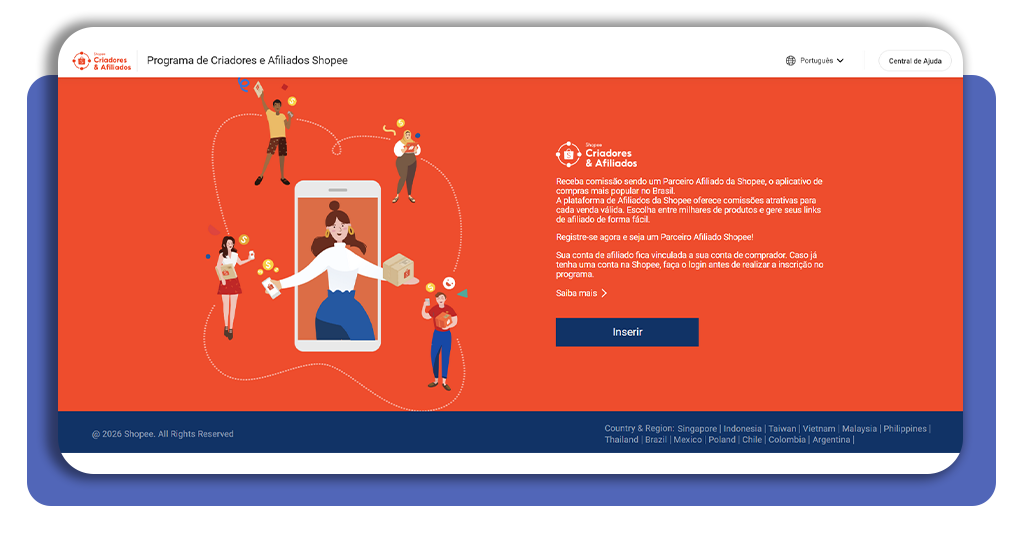
Task: Select Indonesia in Country & Region
Action: point(742,429)
